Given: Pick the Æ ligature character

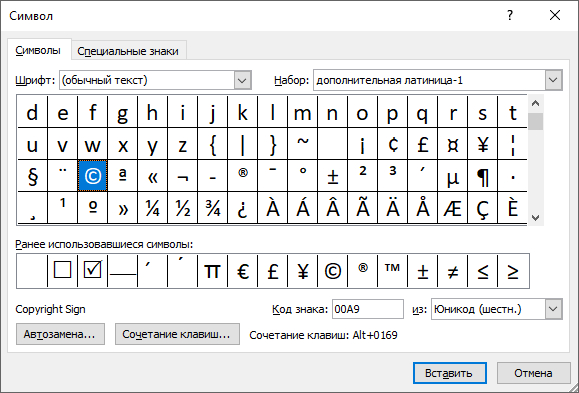Looking at the screenshot, I should tap(453, 208).
